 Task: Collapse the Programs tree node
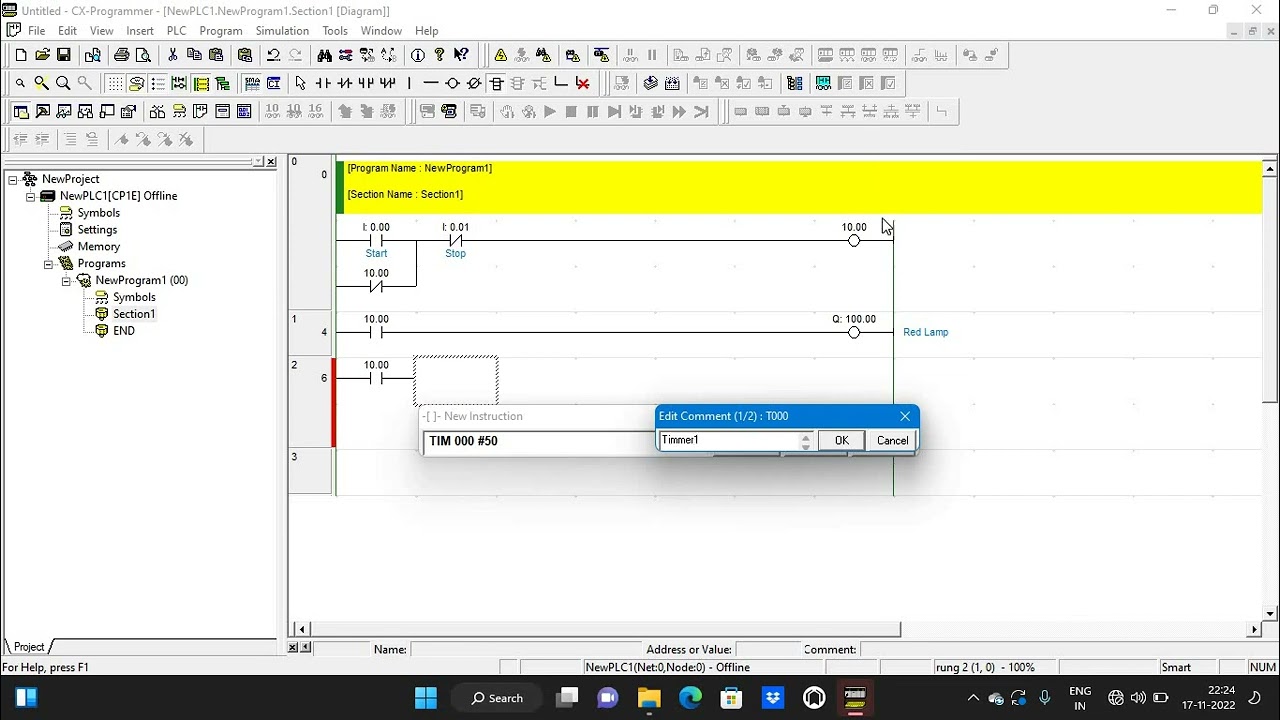tap(48, 264)
